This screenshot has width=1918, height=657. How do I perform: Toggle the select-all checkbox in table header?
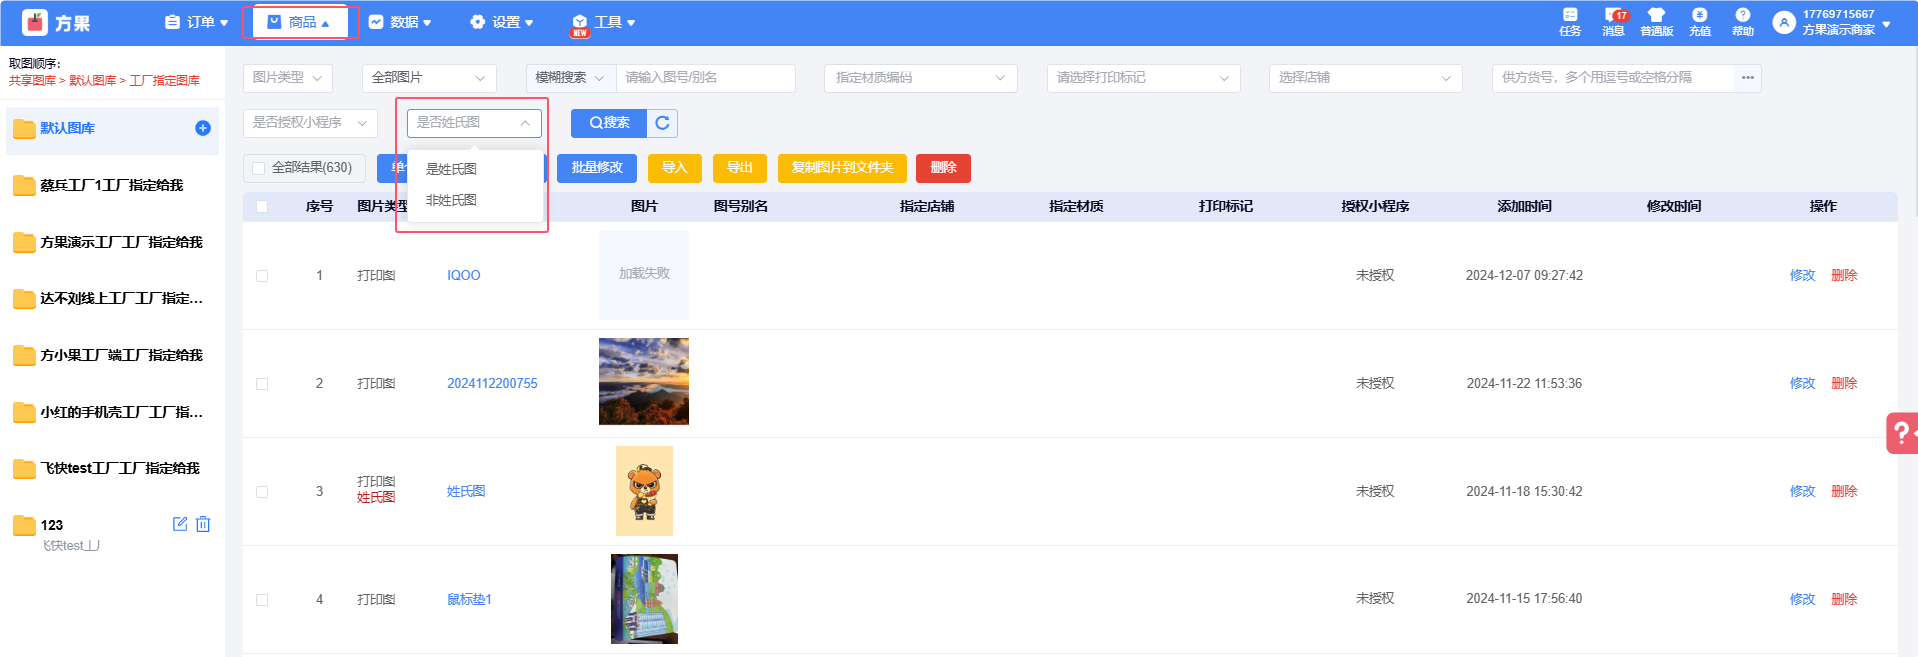click(262, 206)
